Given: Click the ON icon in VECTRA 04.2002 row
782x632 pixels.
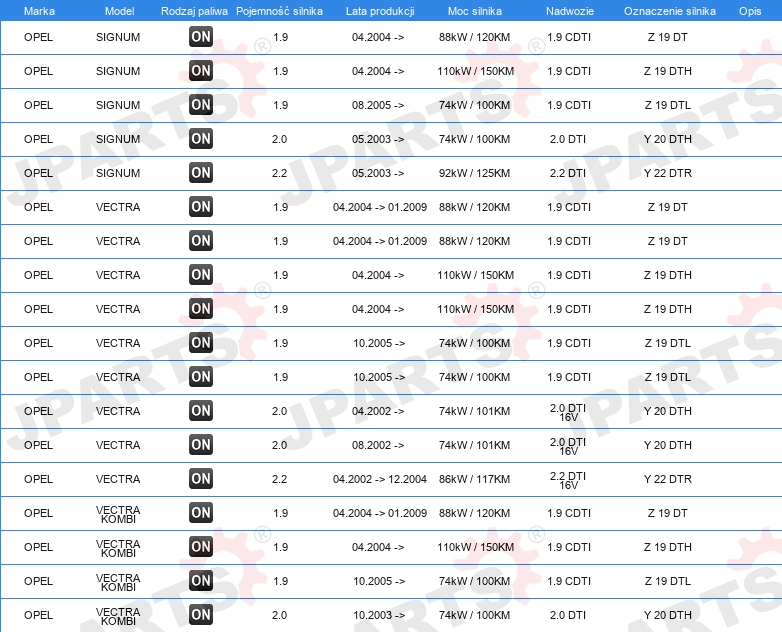Looking at the screenshot, I should [x=201, y=411].
